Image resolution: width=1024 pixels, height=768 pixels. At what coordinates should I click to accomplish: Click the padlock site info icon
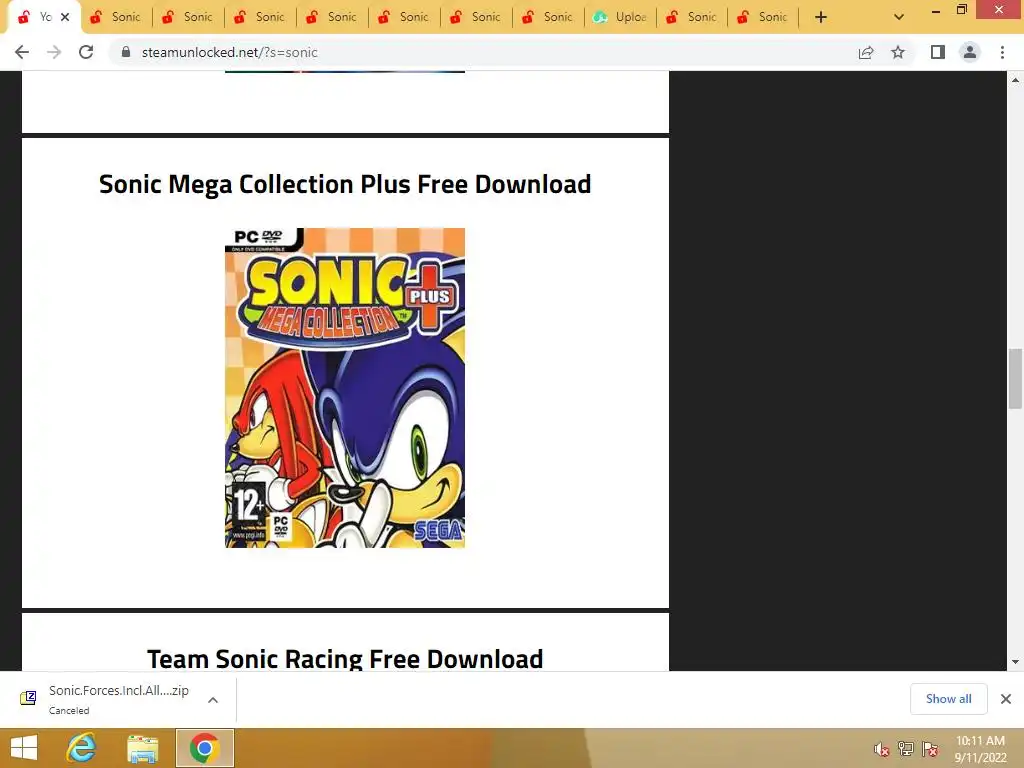click(x=126, y=52)
